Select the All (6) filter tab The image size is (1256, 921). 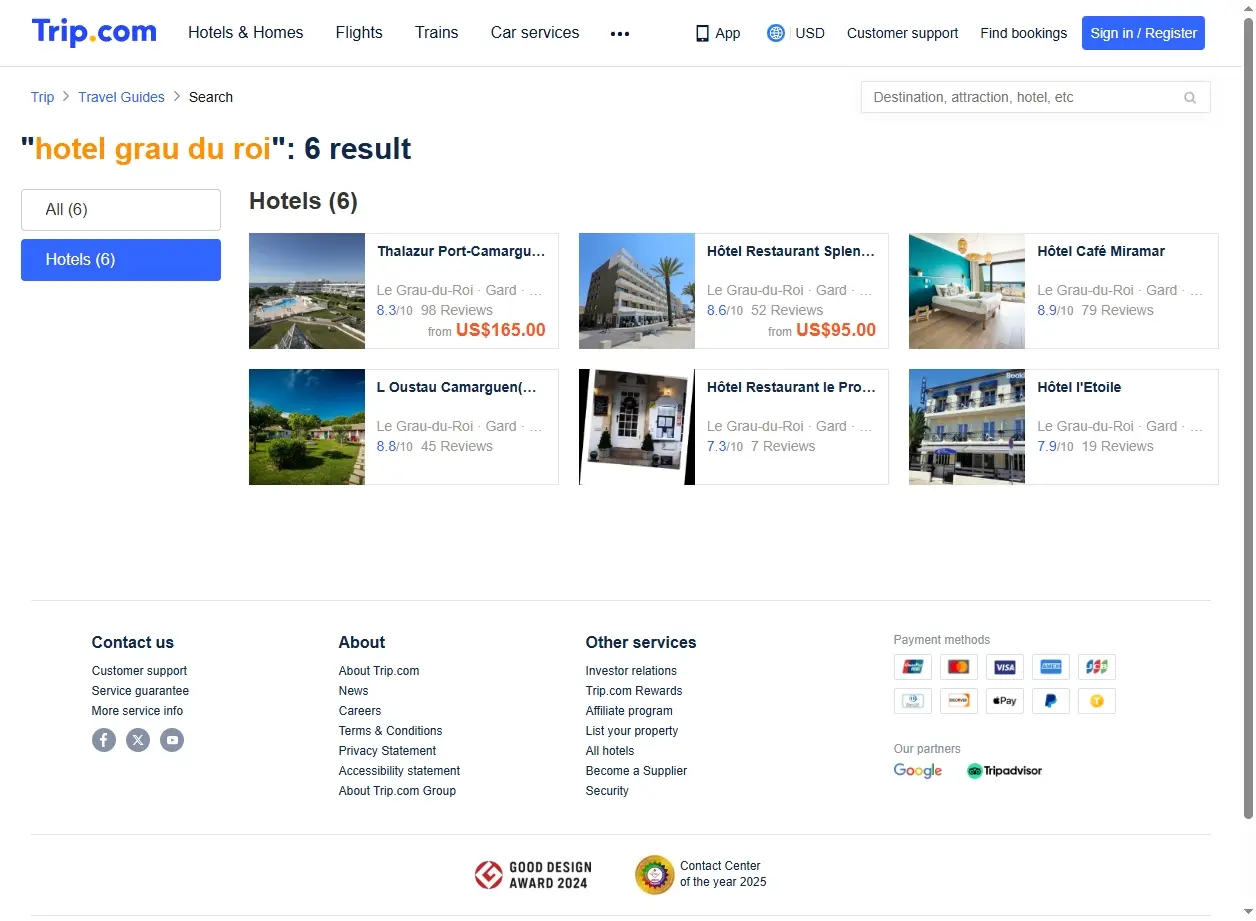121,210
